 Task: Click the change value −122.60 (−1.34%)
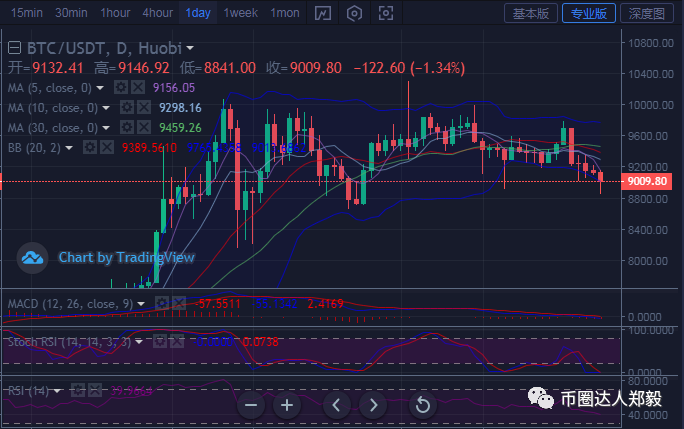pyautogui.click(x=409, y=68)
